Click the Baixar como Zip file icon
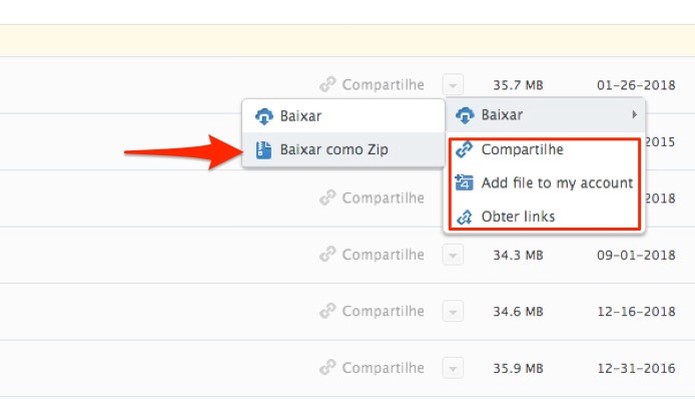 click(x=264, y=150)
